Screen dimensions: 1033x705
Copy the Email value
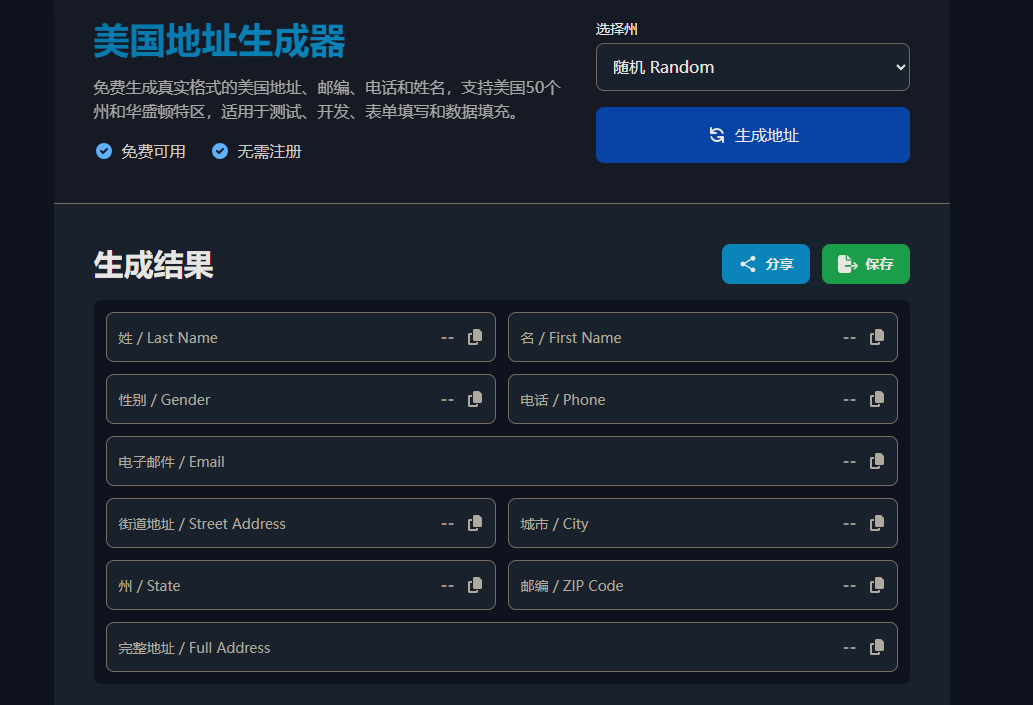[x=877, y=461]
